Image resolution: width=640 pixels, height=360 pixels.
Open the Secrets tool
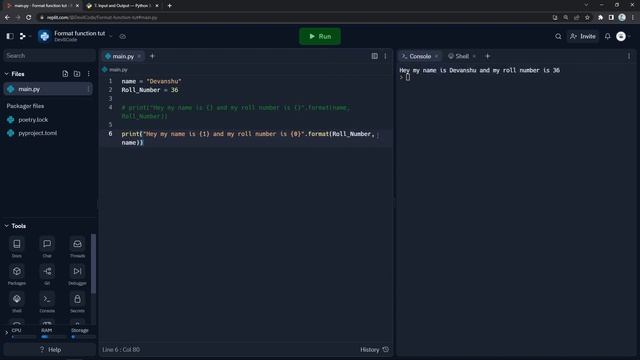tap(77, 302)
